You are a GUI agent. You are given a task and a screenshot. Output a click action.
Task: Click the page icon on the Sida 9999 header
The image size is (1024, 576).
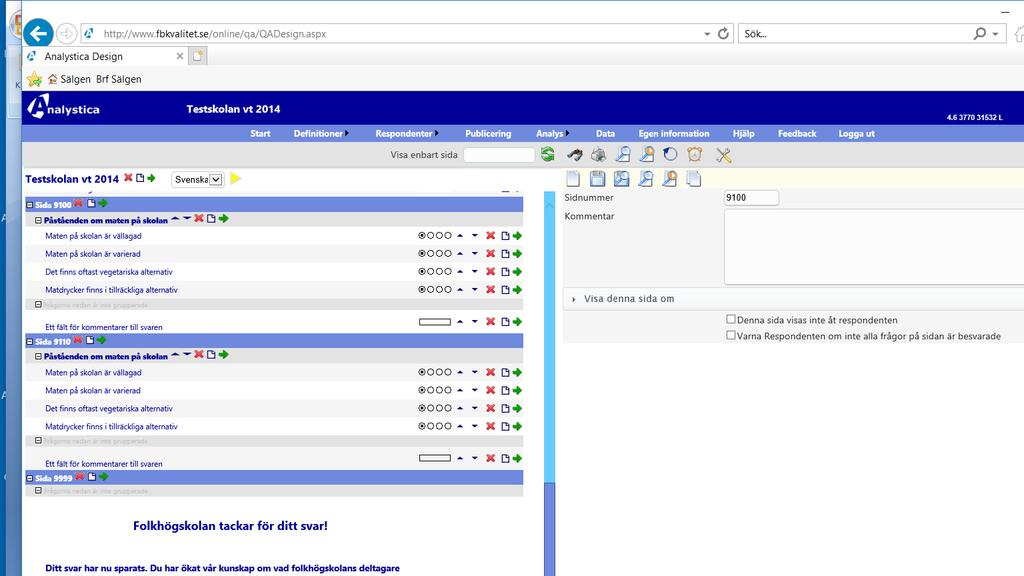(x=92, y=477)
